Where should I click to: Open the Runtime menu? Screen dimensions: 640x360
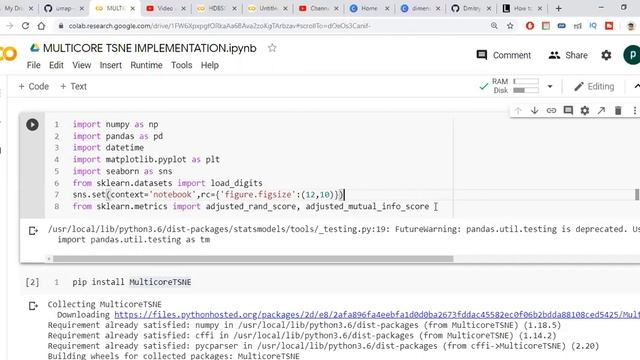click(147, 65)
